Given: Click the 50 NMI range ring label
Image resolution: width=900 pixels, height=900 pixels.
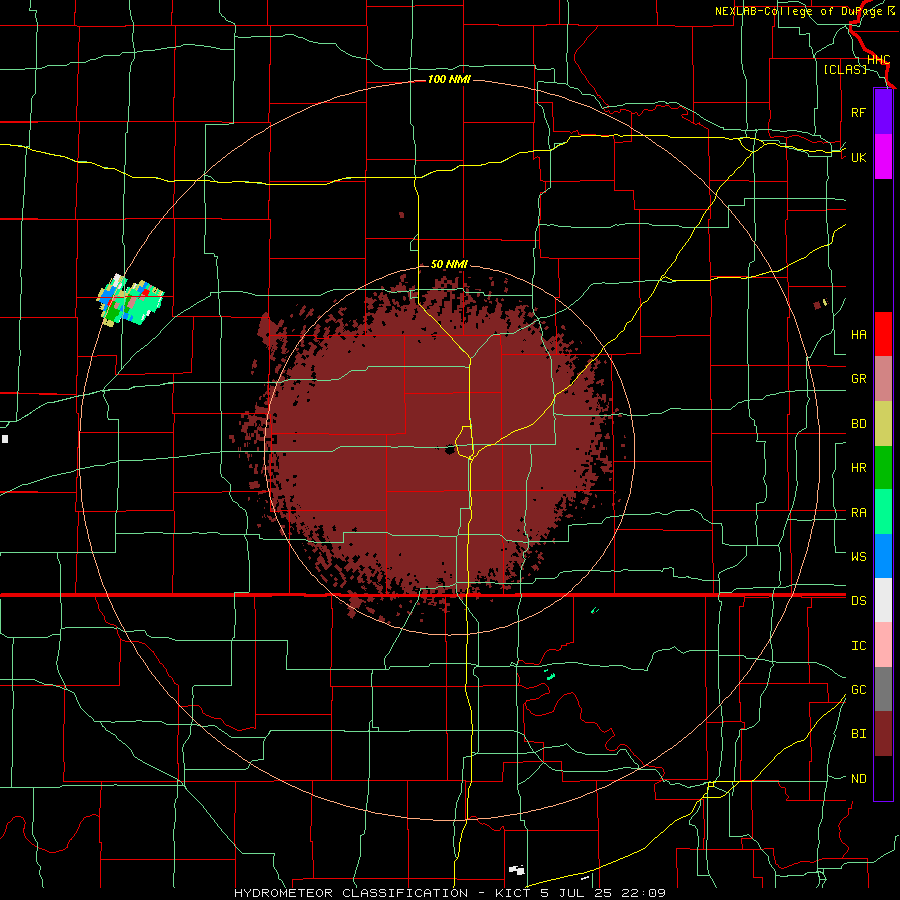Looking at the screenshot, I should [x=449, y=265].
